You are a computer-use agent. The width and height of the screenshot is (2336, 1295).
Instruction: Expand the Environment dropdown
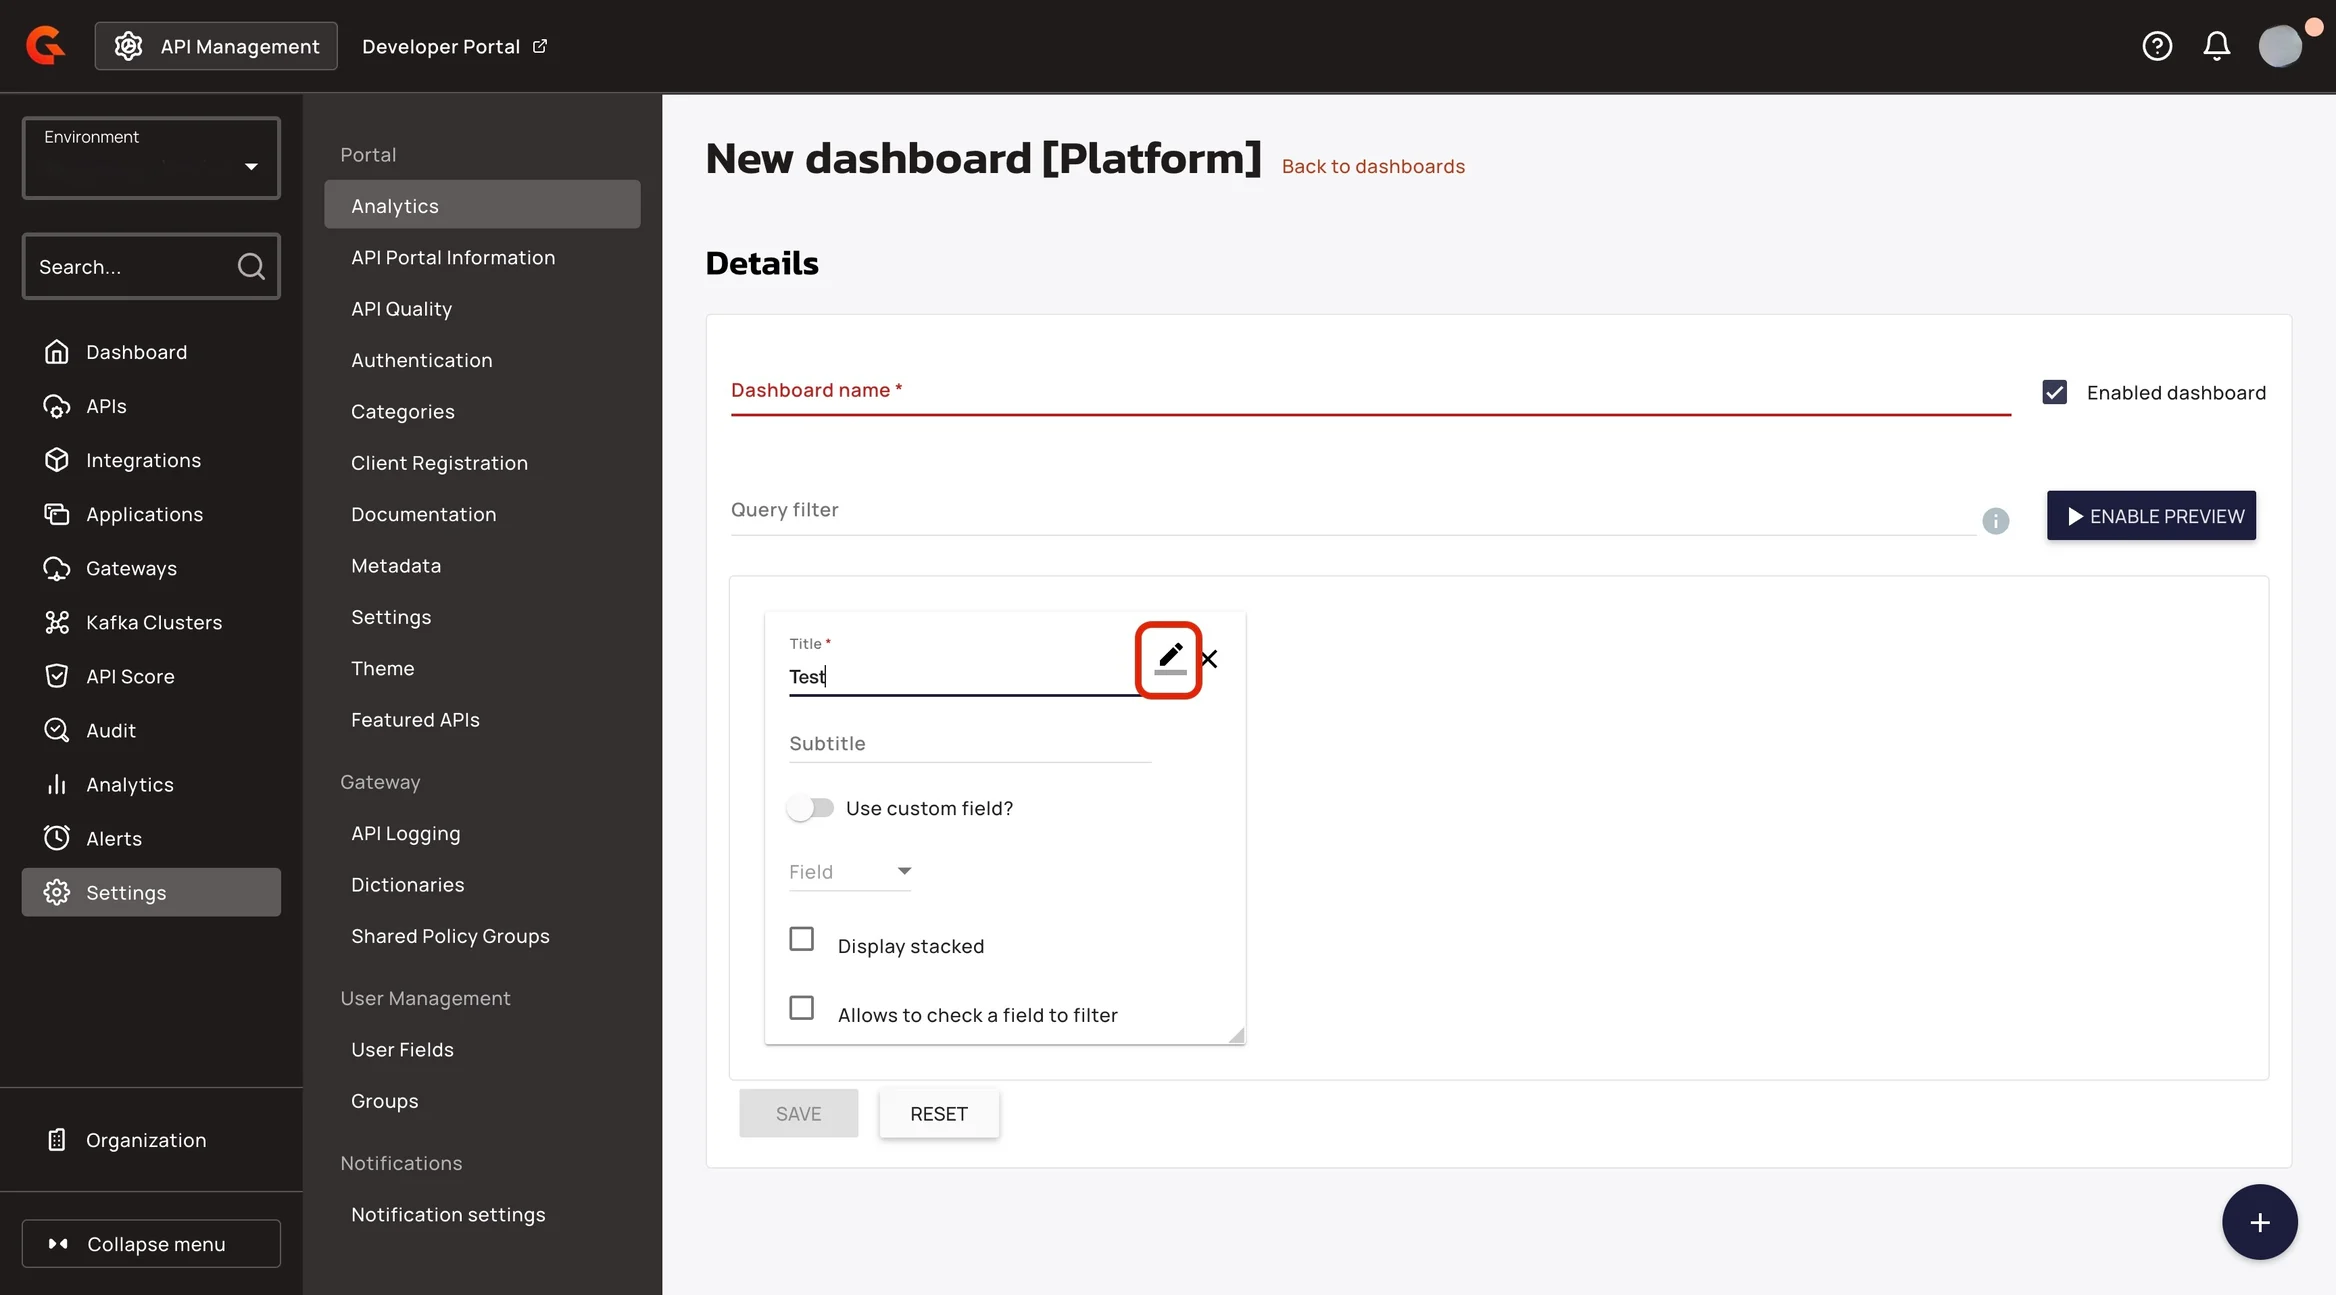(151, 159)
